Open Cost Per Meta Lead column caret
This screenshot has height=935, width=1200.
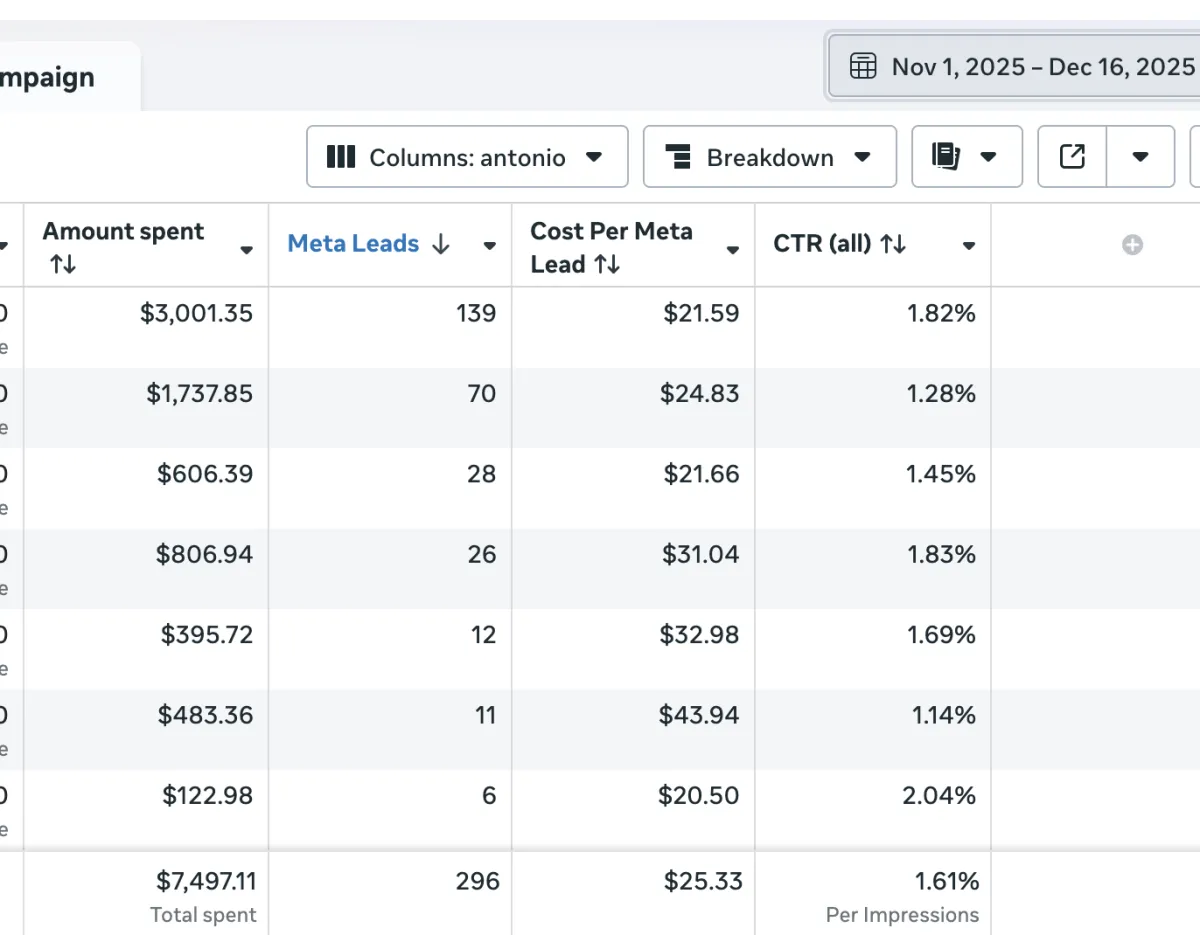point(733,250)
